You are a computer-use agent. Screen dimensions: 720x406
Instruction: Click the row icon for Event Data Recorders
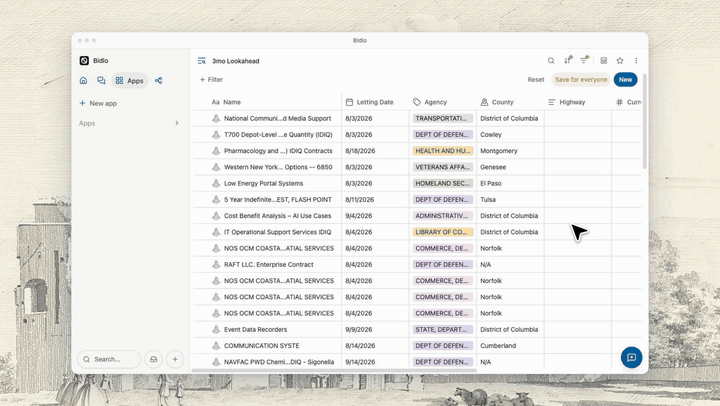click(216, 329)
